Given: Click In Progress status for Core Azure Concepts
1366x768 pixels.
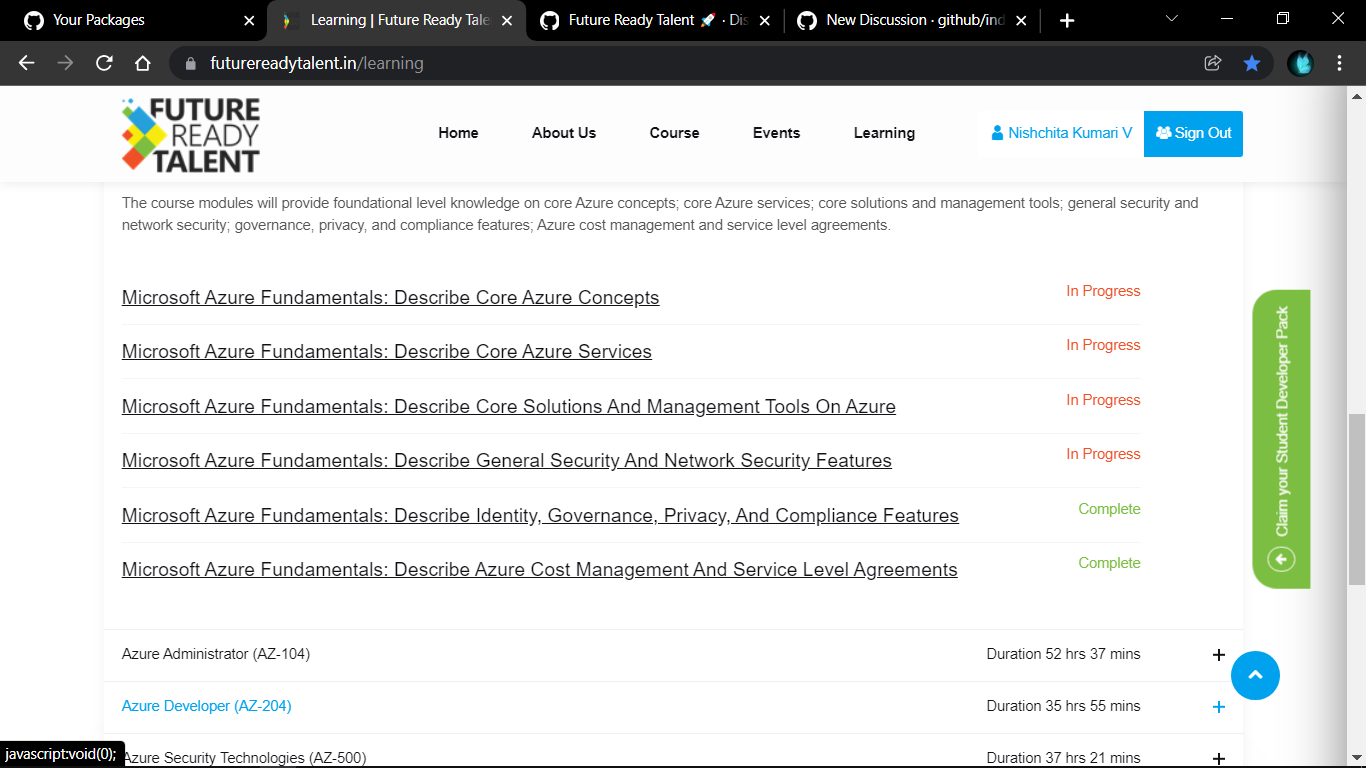Looking at the screenshot, I should pos(1103,291).
